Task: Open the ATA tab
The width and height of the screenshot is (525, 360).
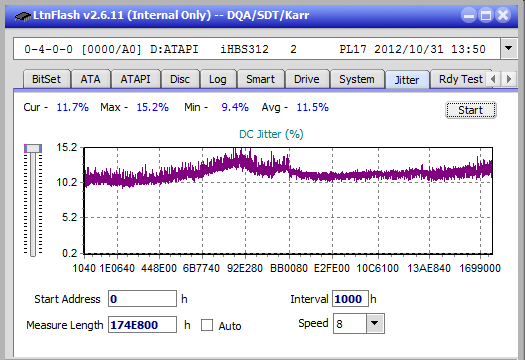Action: click(90, 79)
